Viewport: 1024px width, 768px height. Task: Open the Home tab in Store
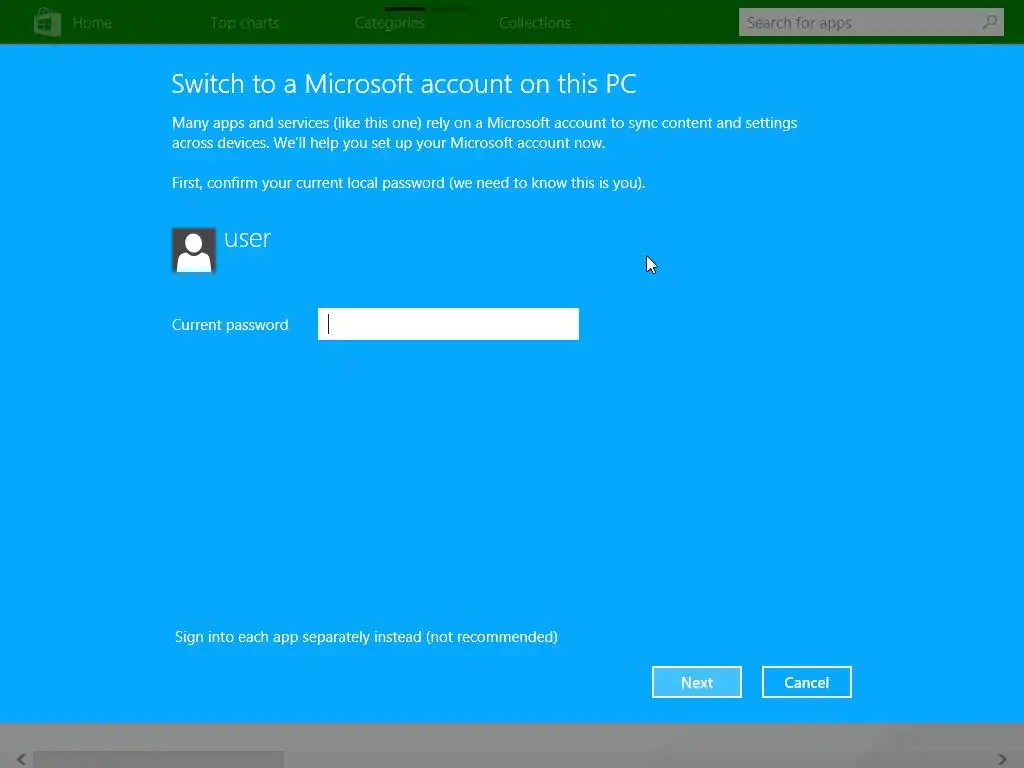coord(92,23)
